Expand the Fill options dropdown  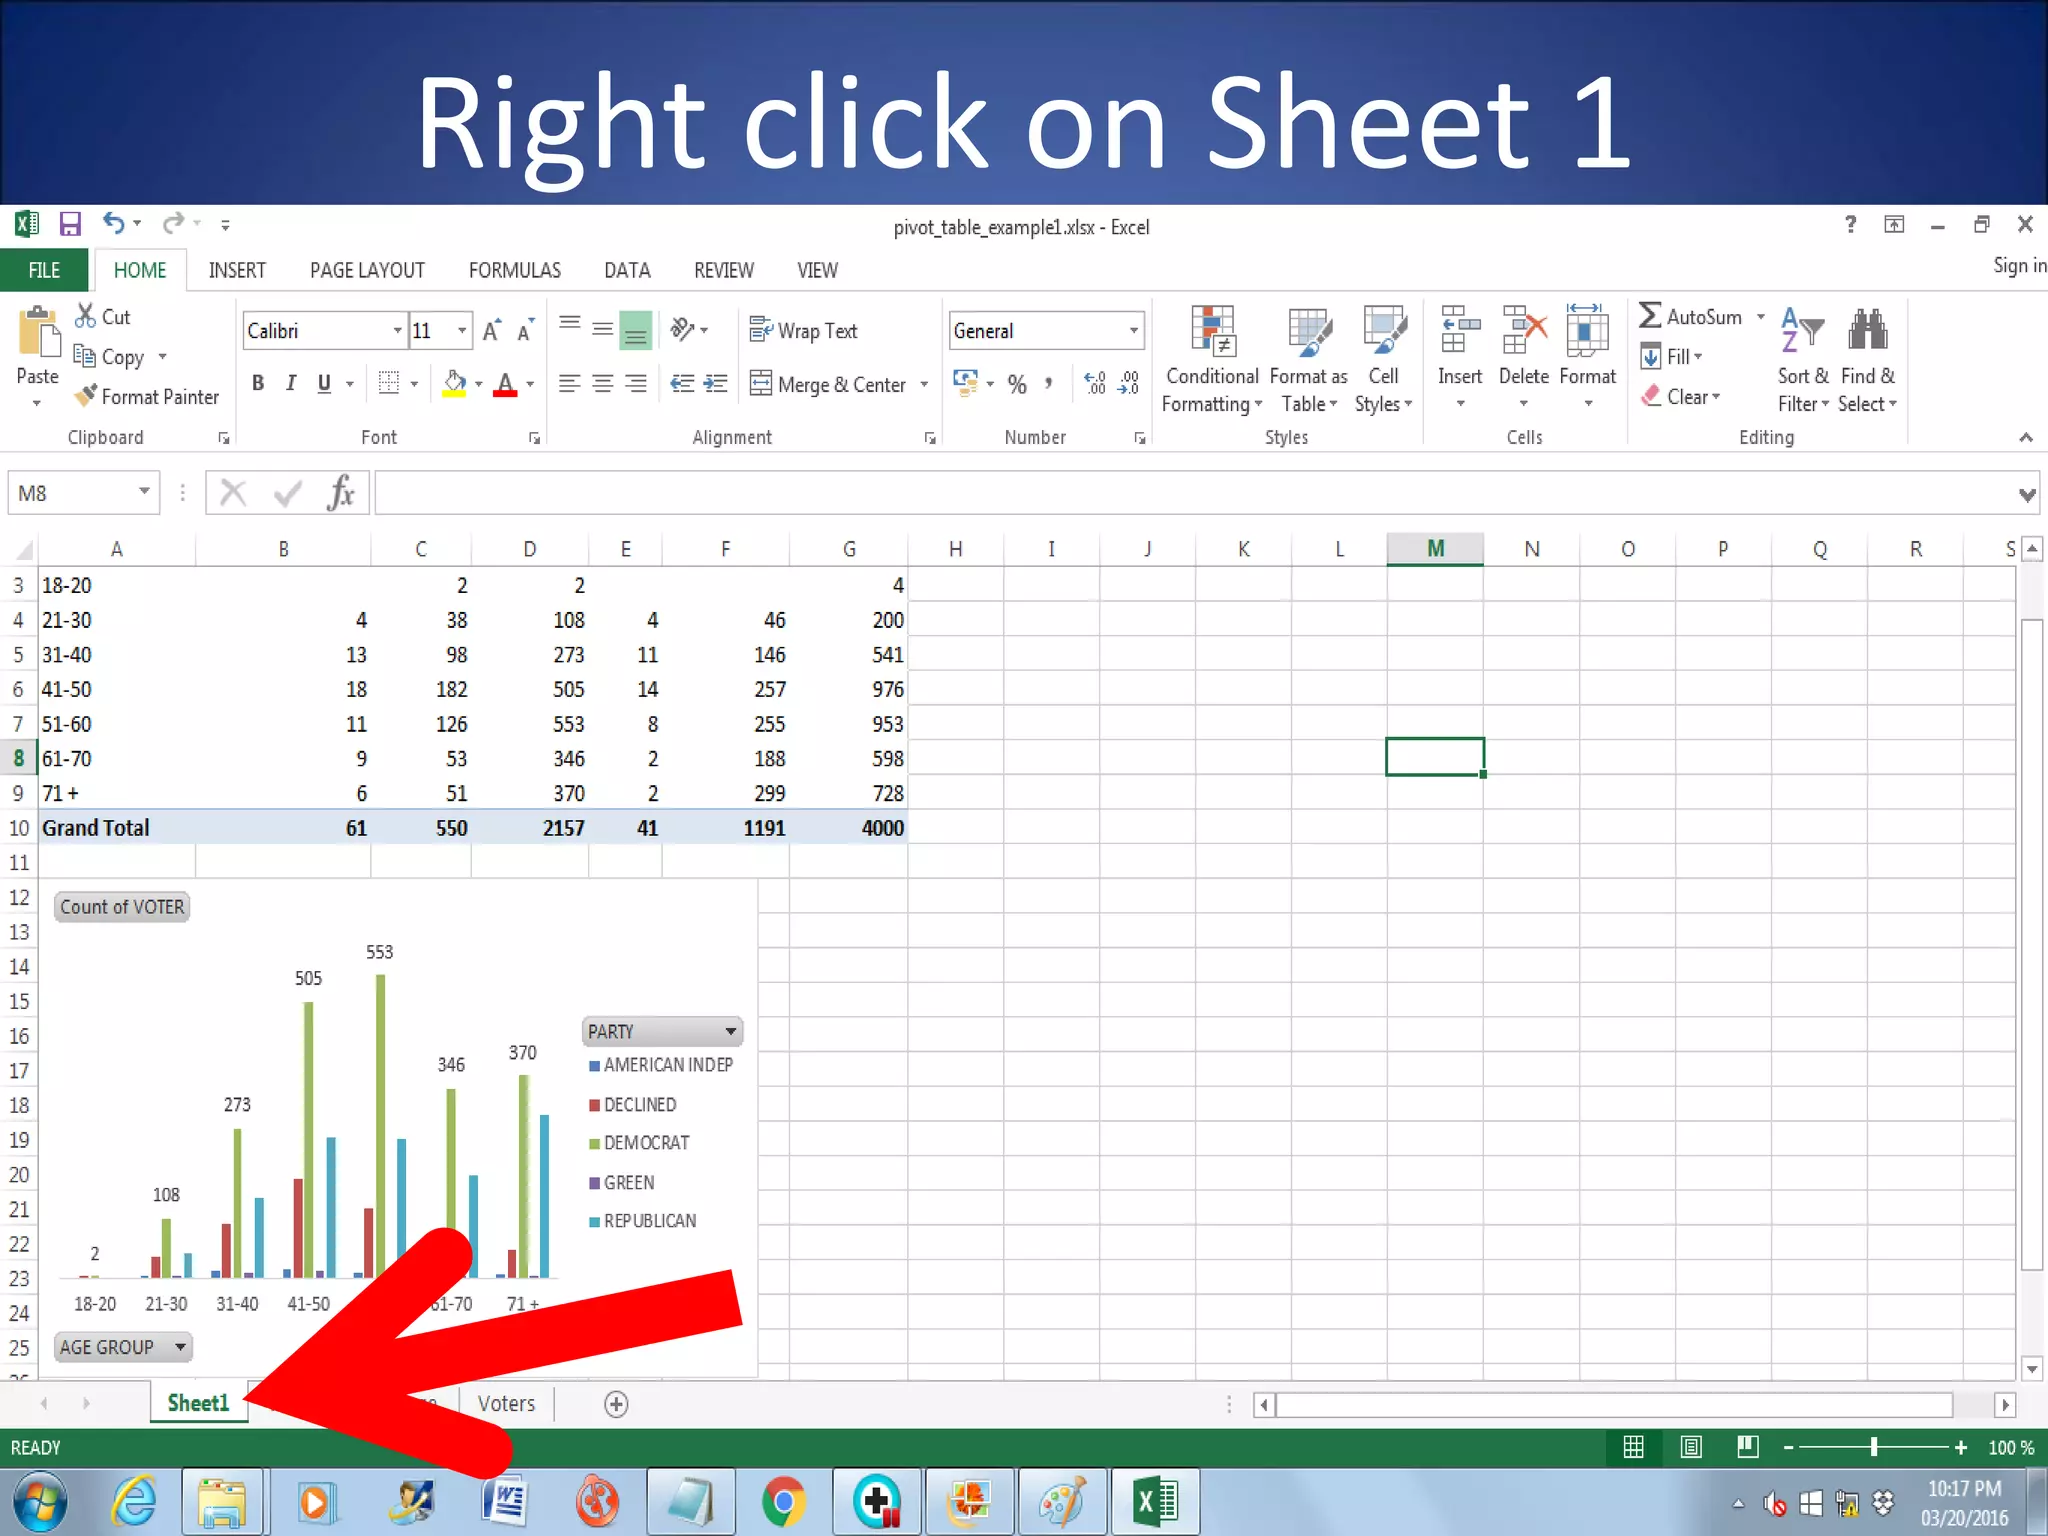[x=1698, y=356]
